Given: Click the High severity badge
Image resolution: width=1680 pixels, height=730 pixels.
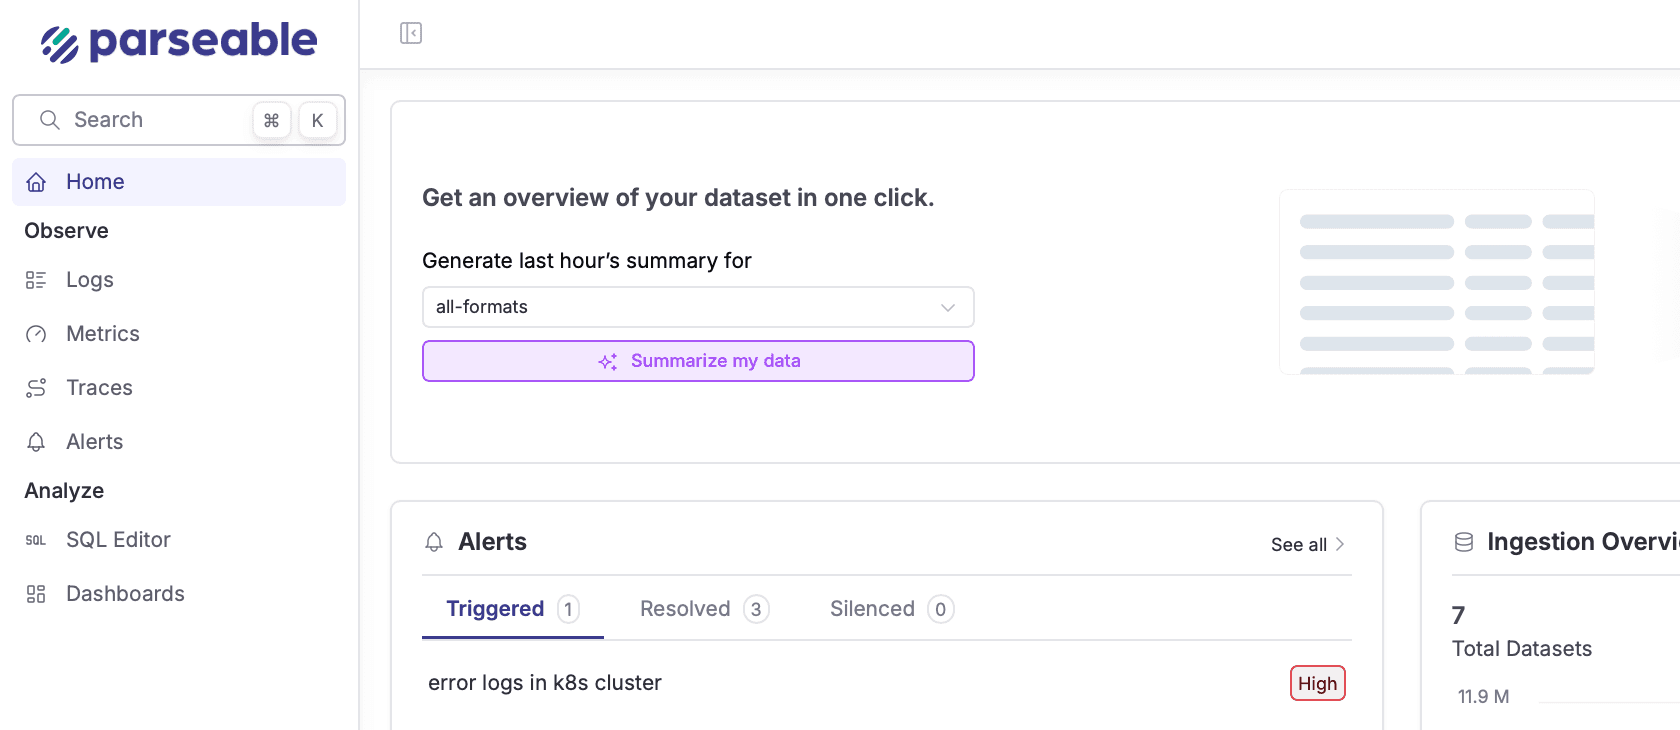Looking at the screenshot, I should click(x=1317, y=683).
